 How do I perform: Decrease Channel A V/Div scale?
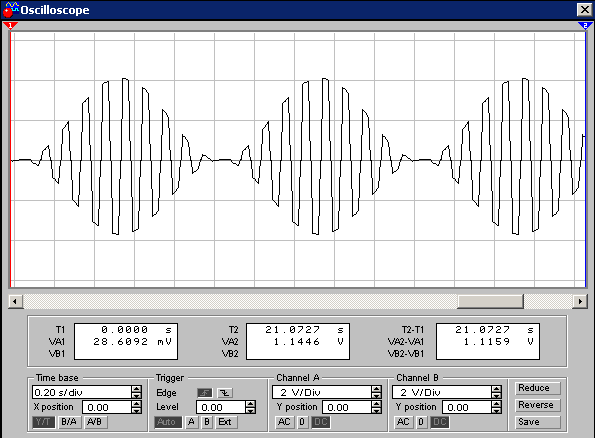[376, 395]
